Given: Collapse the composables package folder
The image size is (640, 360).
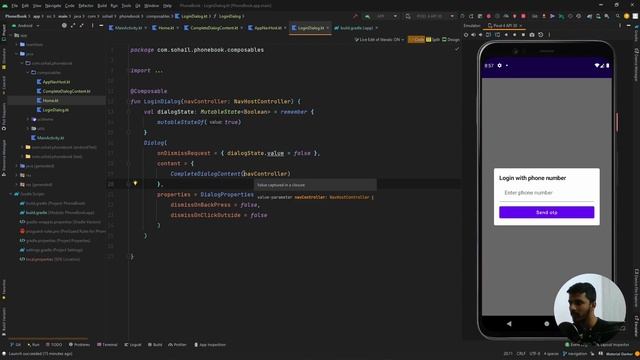Looking at the screenshot, I should [28, 72].
